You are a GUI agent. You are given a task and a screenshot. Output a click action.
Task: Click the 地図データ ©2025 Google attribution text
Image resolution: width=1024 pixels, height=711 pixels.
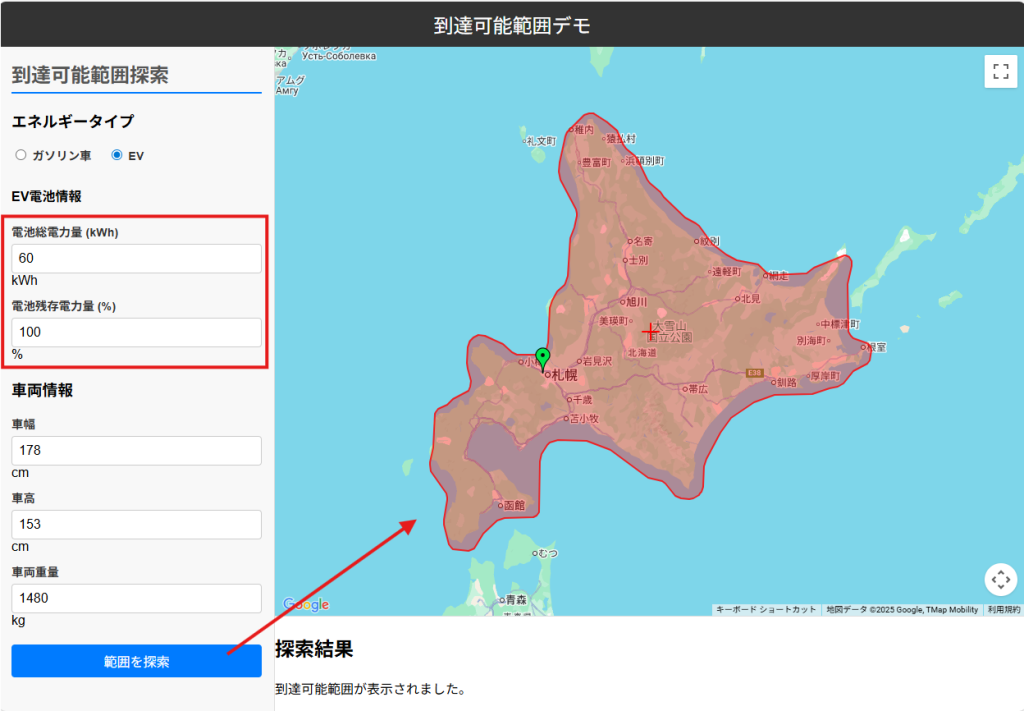902,610
